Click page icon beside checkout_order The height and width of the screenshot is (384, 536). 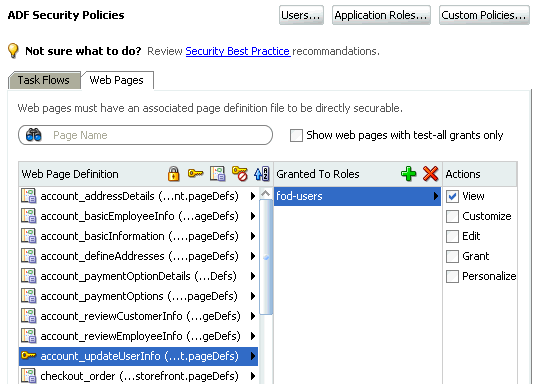tap(28, 376)
